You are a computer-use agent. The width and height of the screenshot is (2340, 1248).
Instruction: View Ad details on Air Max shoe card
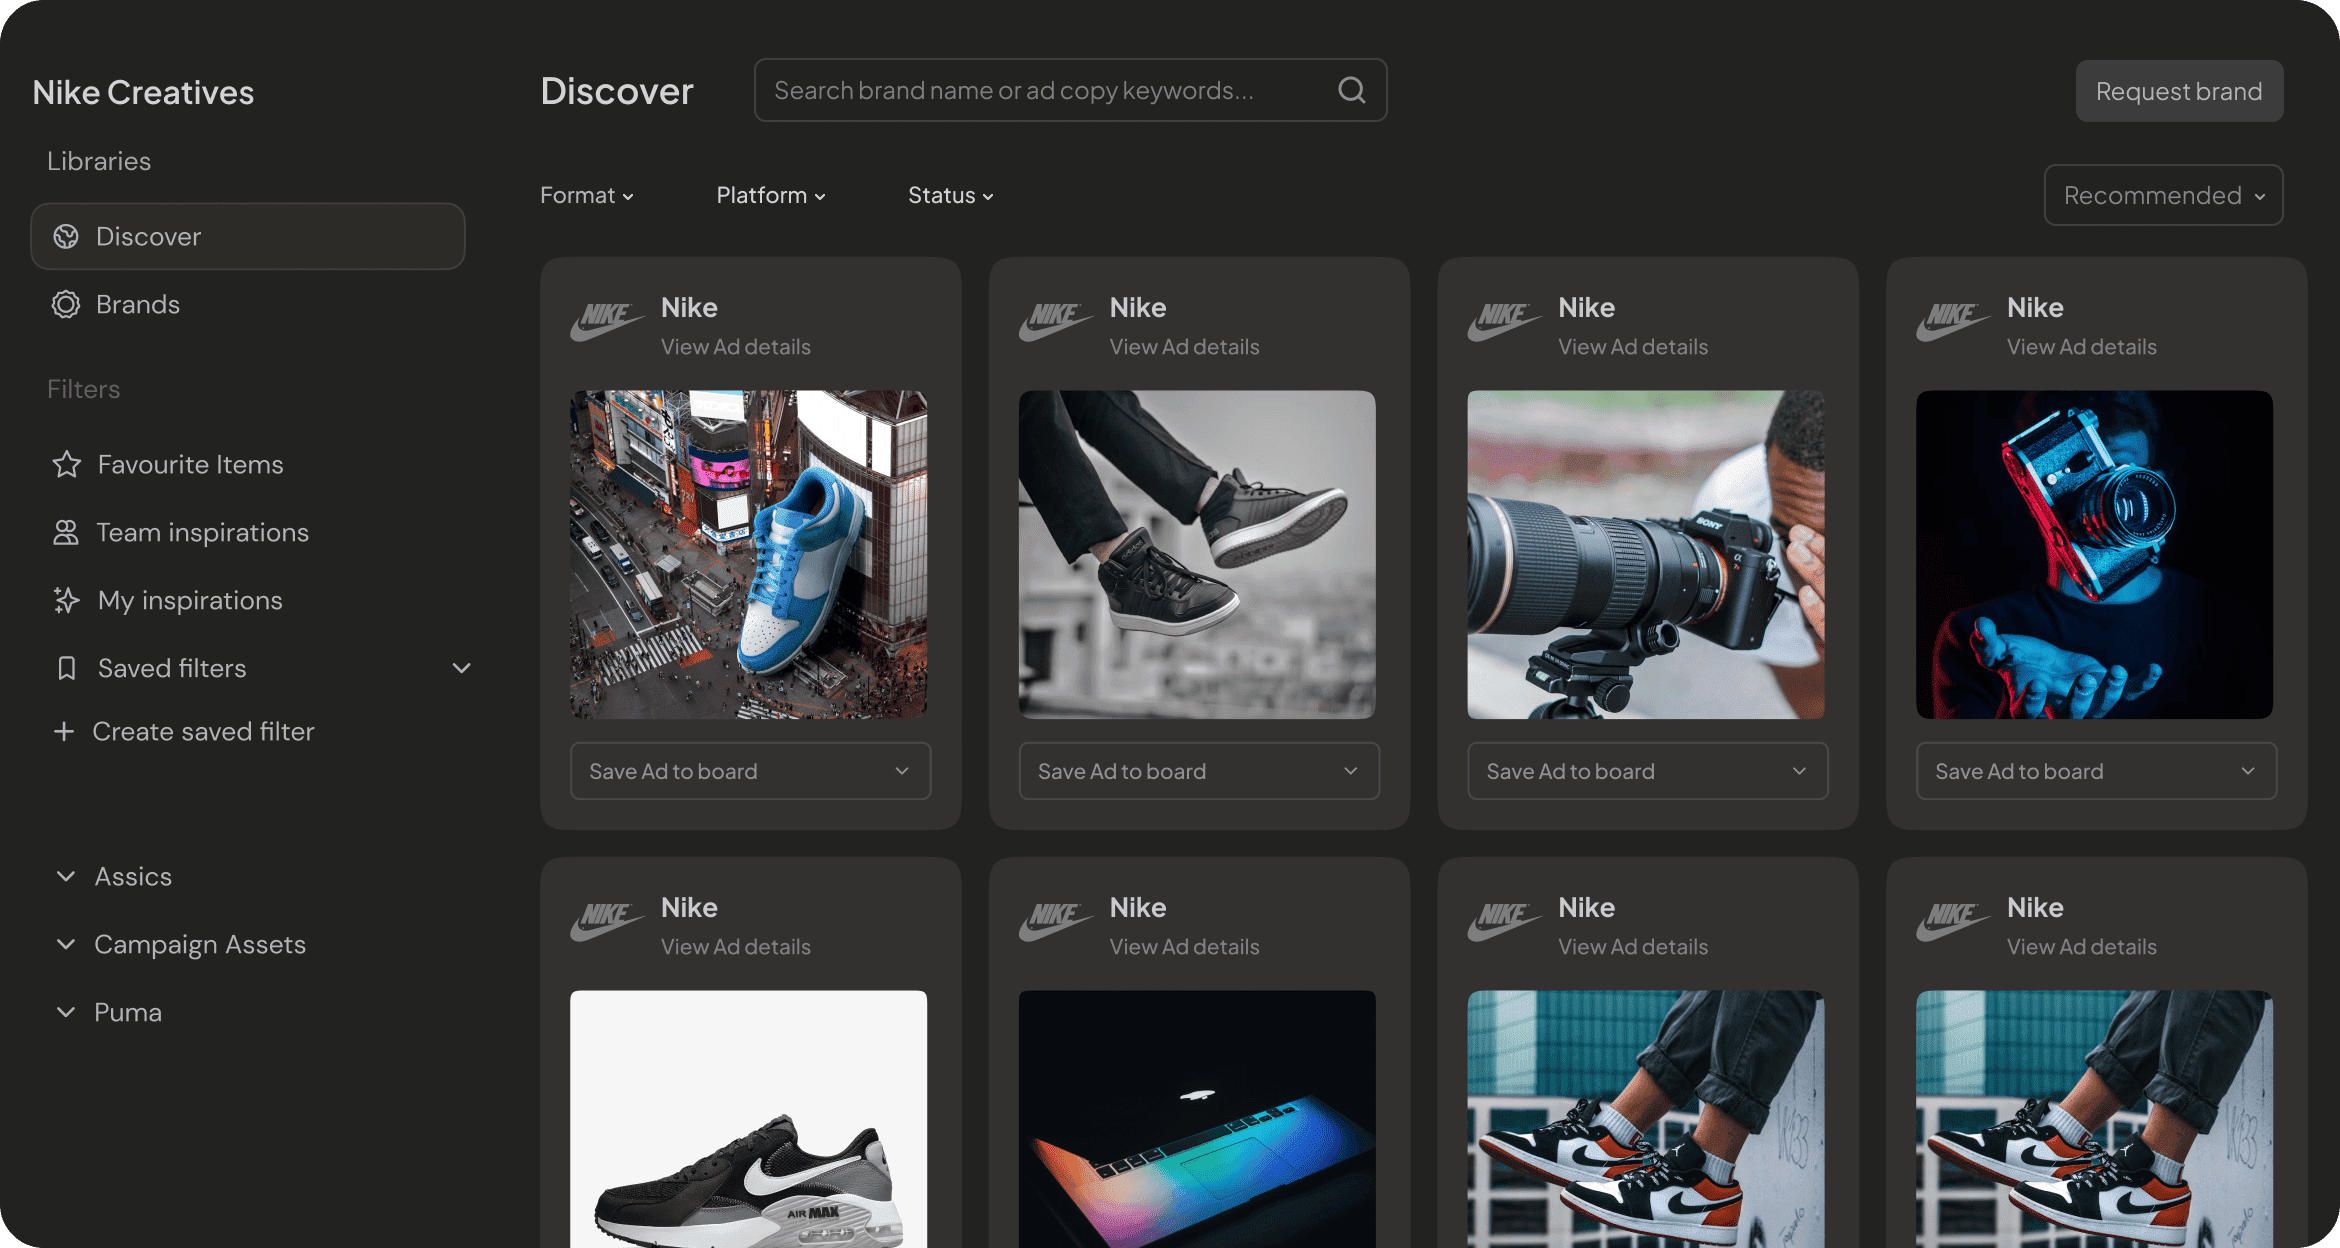[735, 947]
